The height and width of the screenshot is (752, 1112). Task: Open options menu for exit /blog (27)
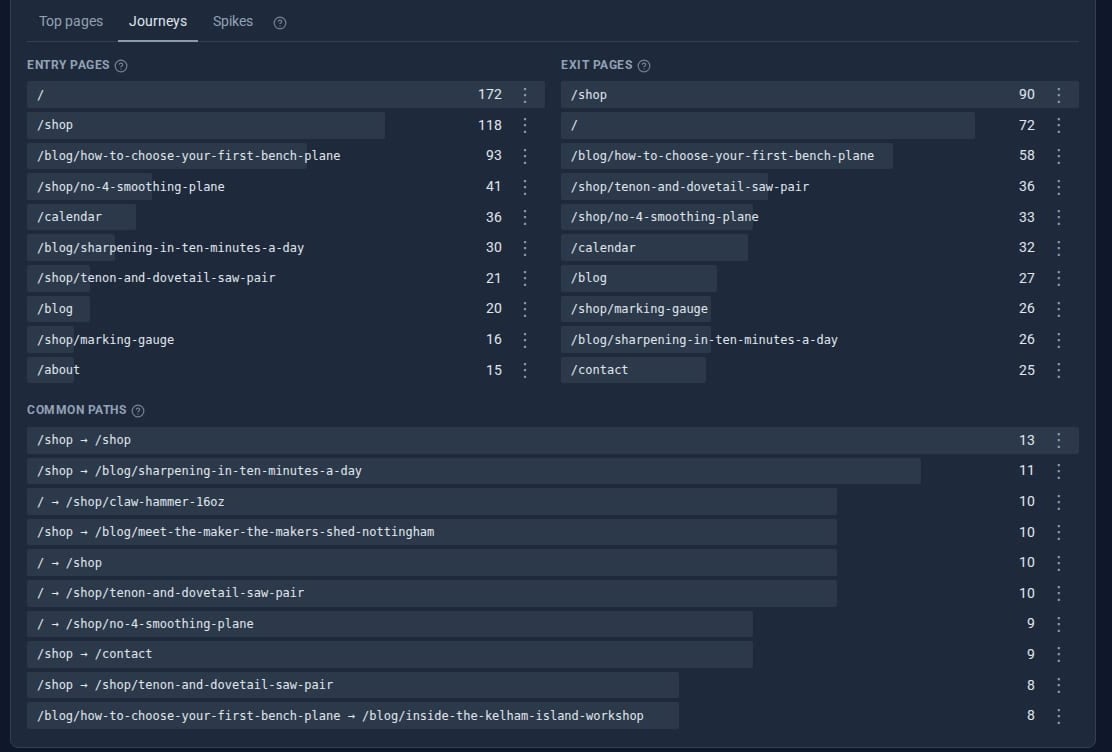1059,278
